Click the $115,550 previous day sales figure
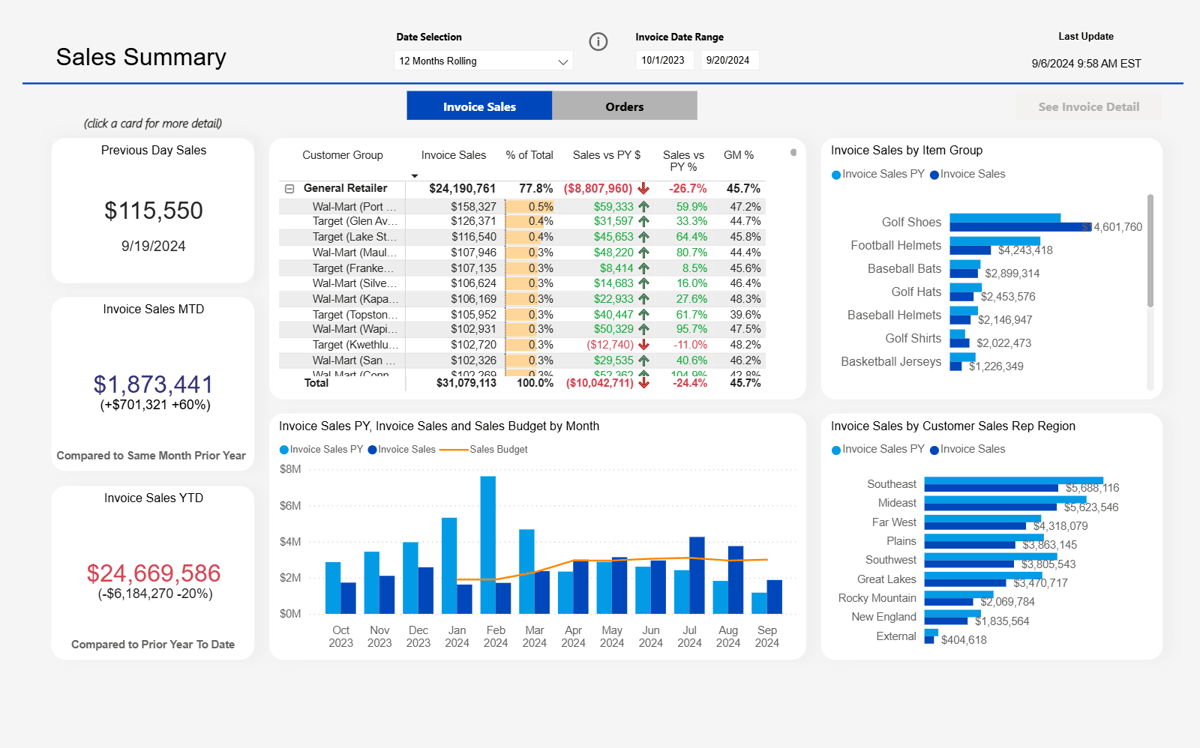Screen dimensions: 1200x748 [x=153, y=211]
